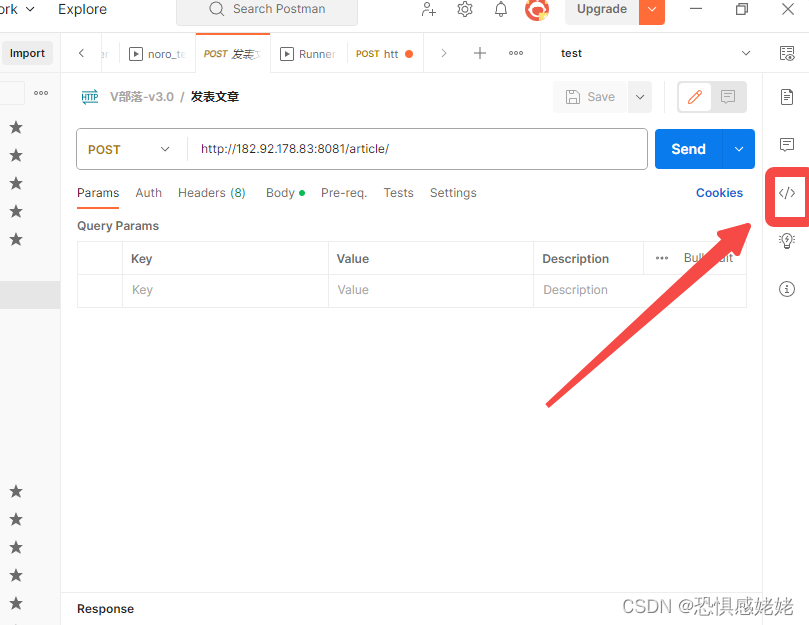Click the invite collaborators icon
Image resolution: width=809 pixels, height=625 pixels.
point(428,9)
